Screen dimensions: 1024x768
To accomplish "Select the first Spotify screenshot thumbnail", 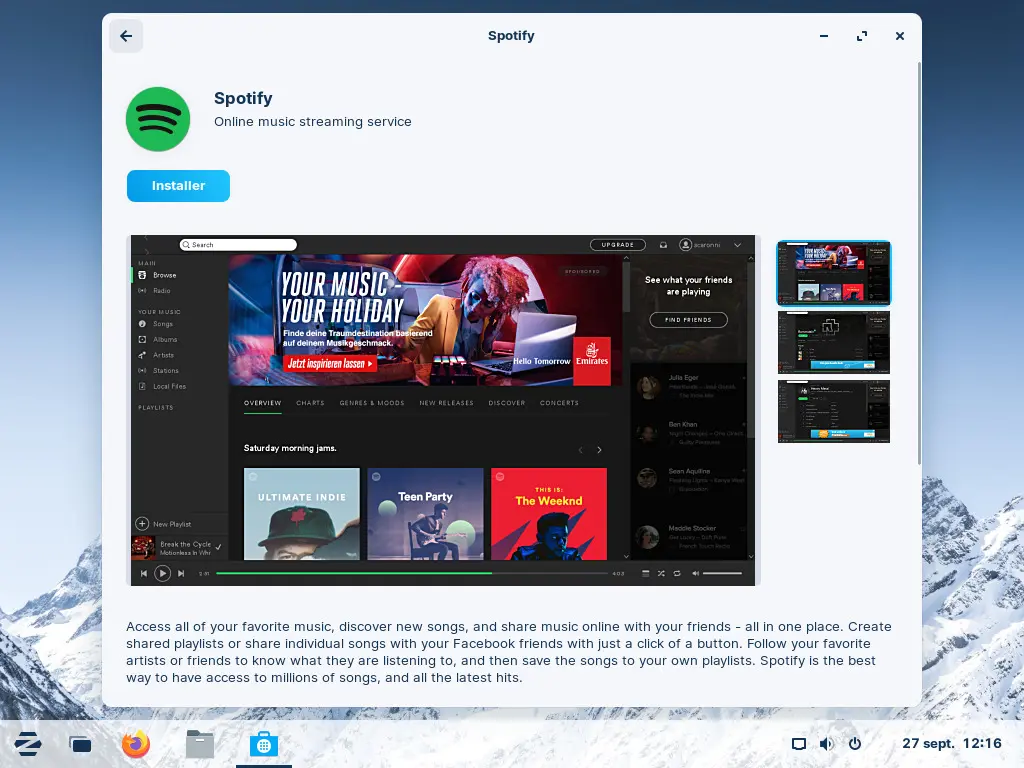I will tap(833, 273).
